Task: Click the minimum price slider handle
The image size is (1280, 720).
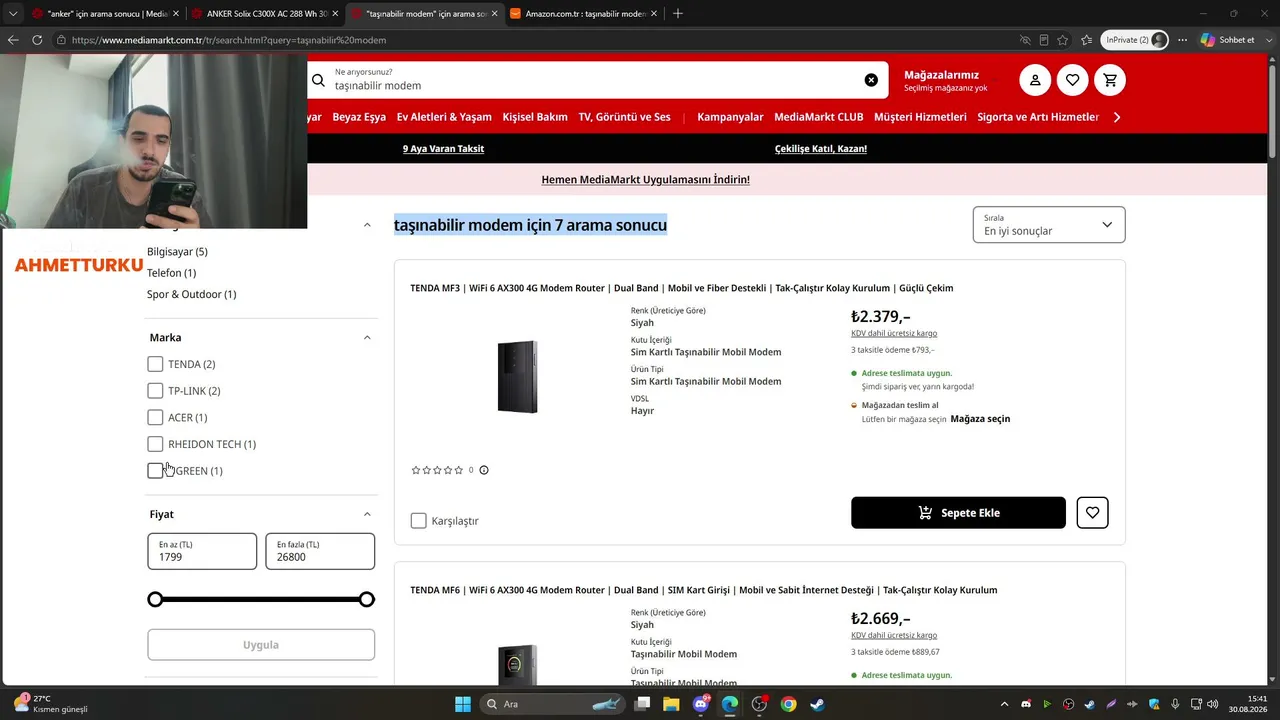Action: (155, 599)
